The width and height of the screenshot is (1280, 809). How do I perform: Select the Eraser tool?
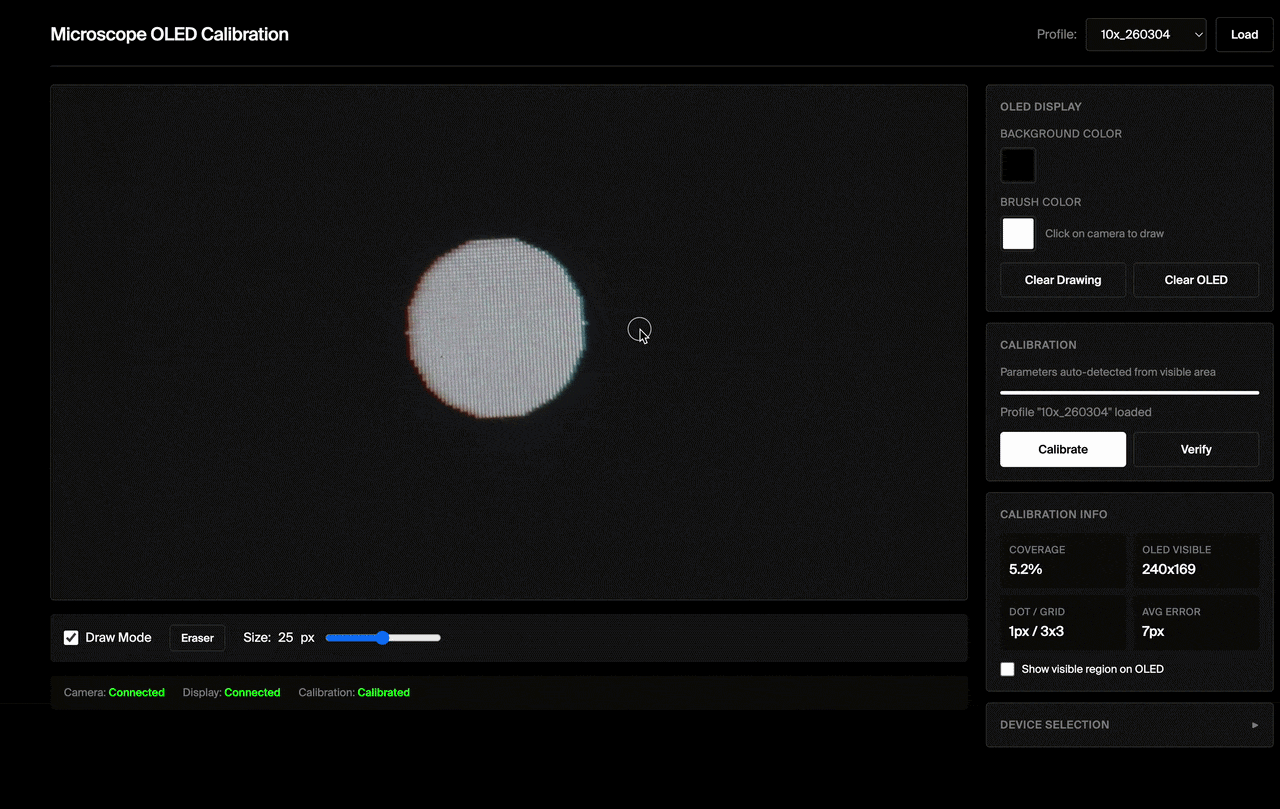tap(197, 638)
